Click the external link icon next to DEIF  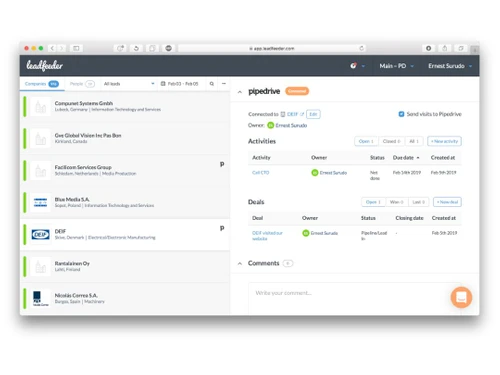point(302,114)
